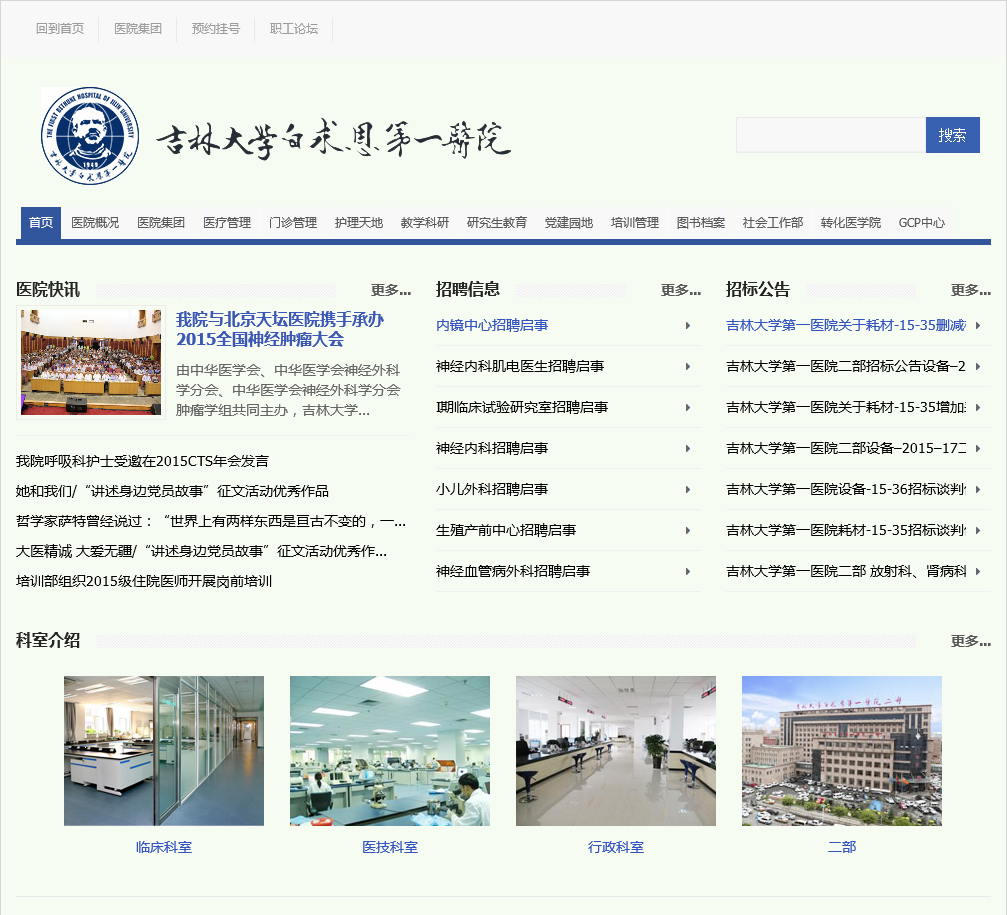1007x915 pixels.
Task: Select the 首页 navigation tab
Action: coord(41,223)
